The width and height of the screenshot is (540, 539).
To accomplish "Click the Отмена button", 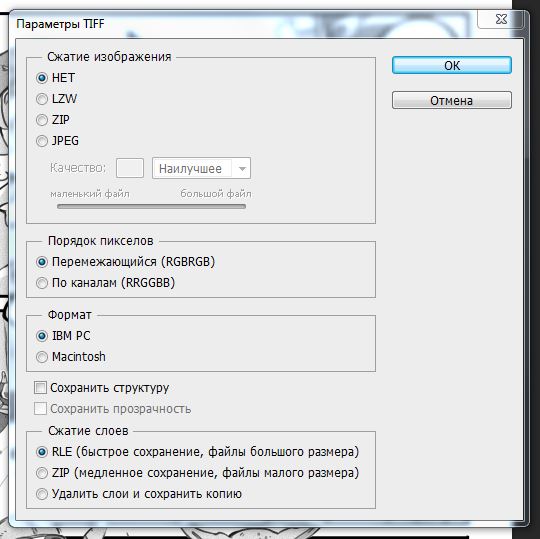I will (452, 100).
